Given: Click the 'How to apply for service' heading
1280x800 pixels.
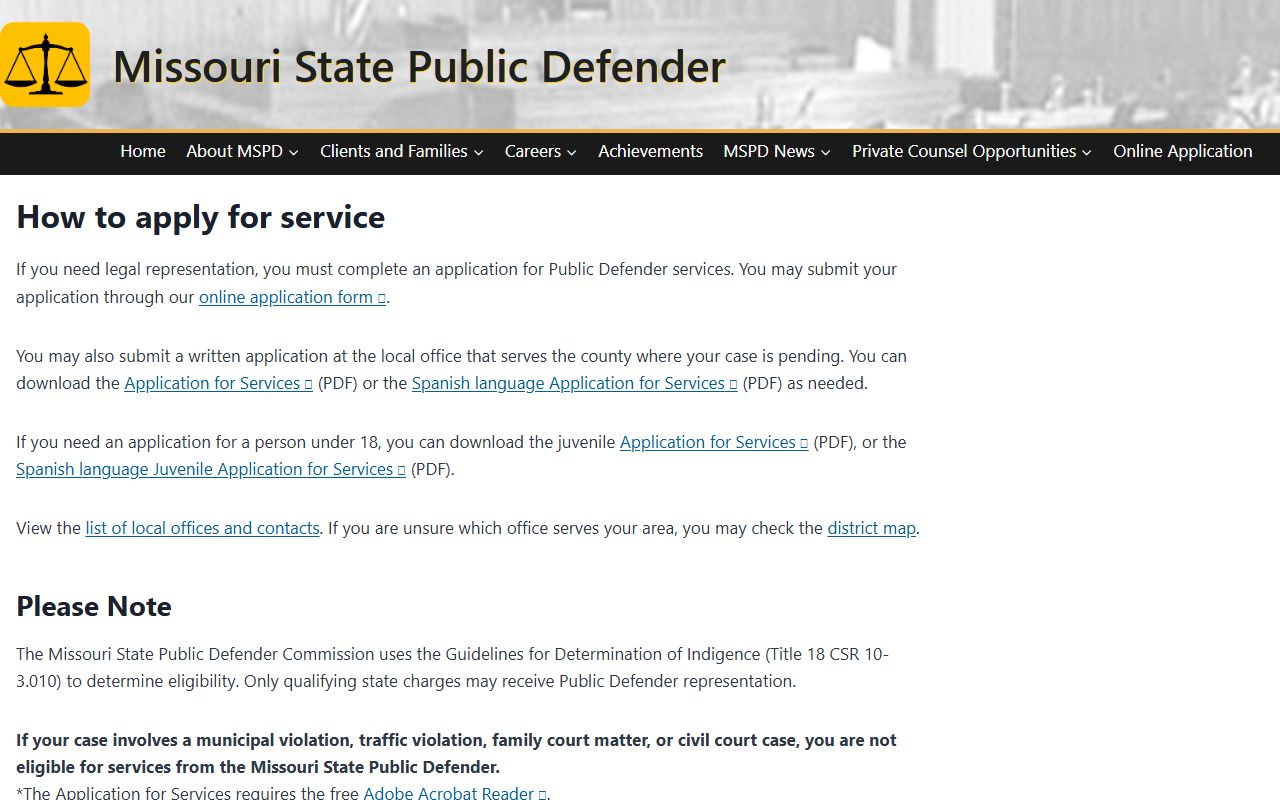Looking at the screenshot, I should click(x=200, y=217).
